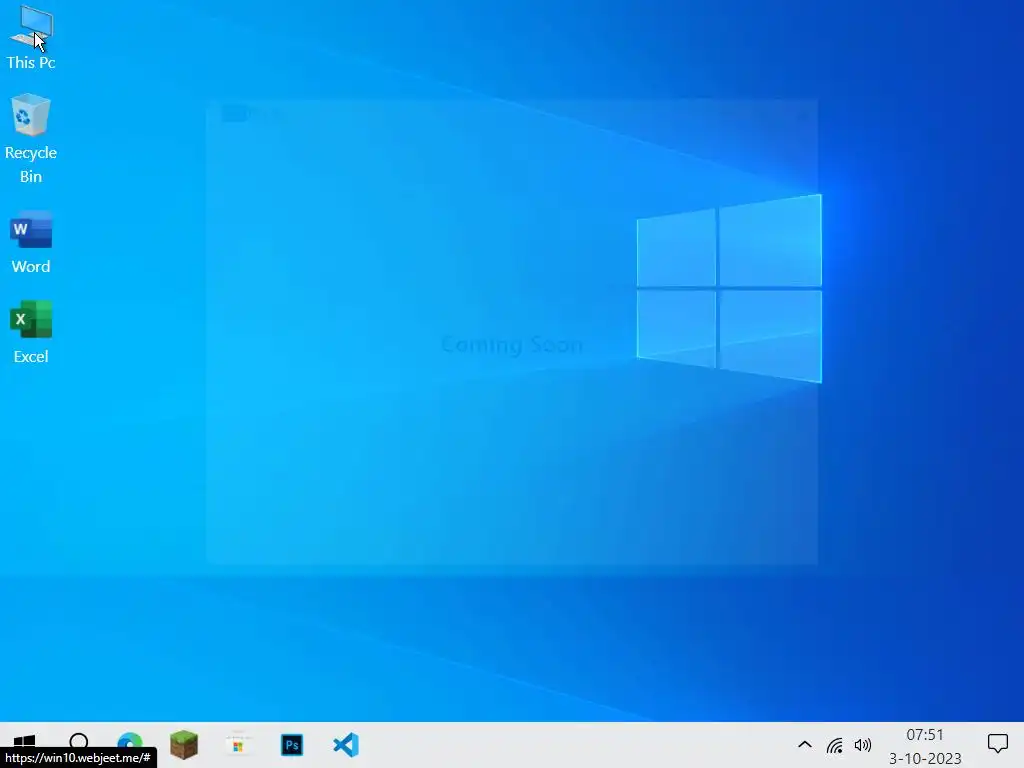Viewport: 1024px width, 768px height.
Task: Open Microsoft Store taskbar icon
Action: pyautogui.click(x=238, y=745)
